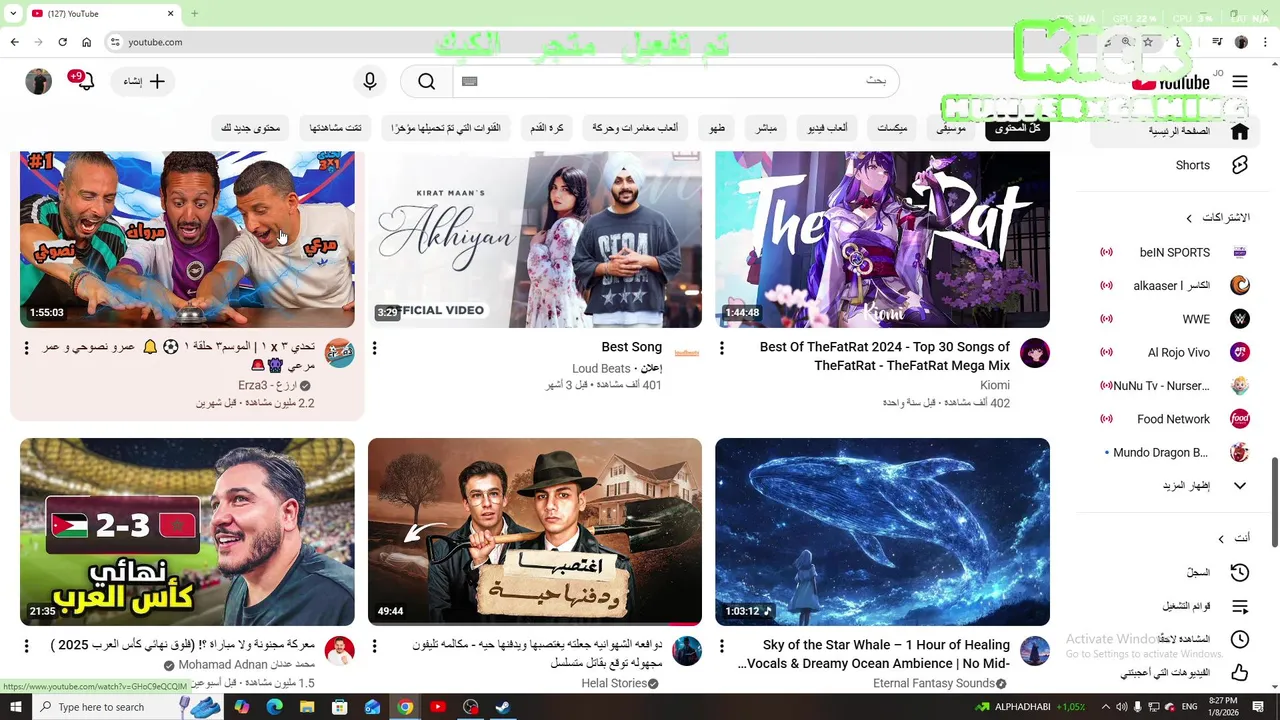The height and width of the screenshot is (720, 1280).
Task: Select the 'موسيقى' music chip
Action: coord(951,128)
